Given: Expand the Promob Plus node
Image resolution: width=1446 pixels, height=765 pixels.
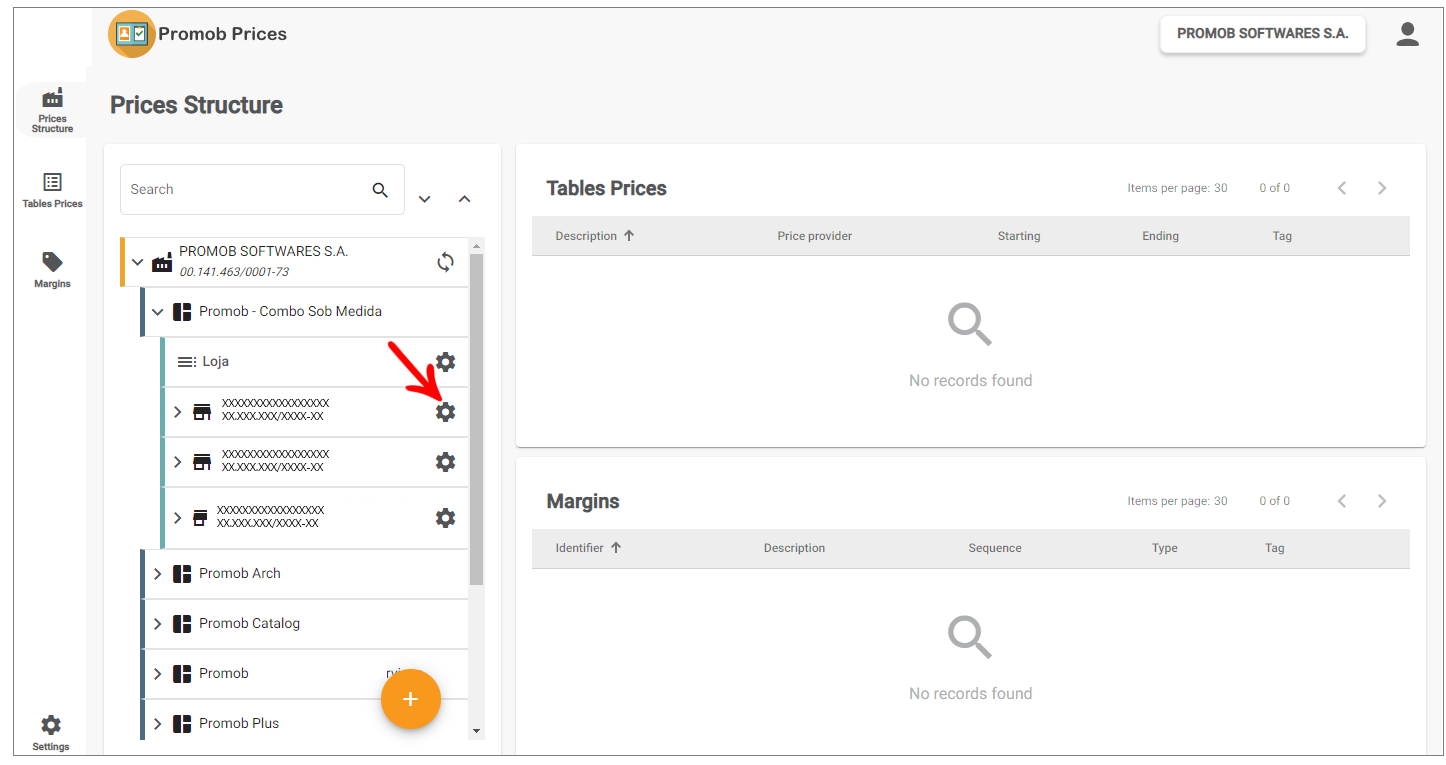Looking at the screenshot, I should point(157,724).
